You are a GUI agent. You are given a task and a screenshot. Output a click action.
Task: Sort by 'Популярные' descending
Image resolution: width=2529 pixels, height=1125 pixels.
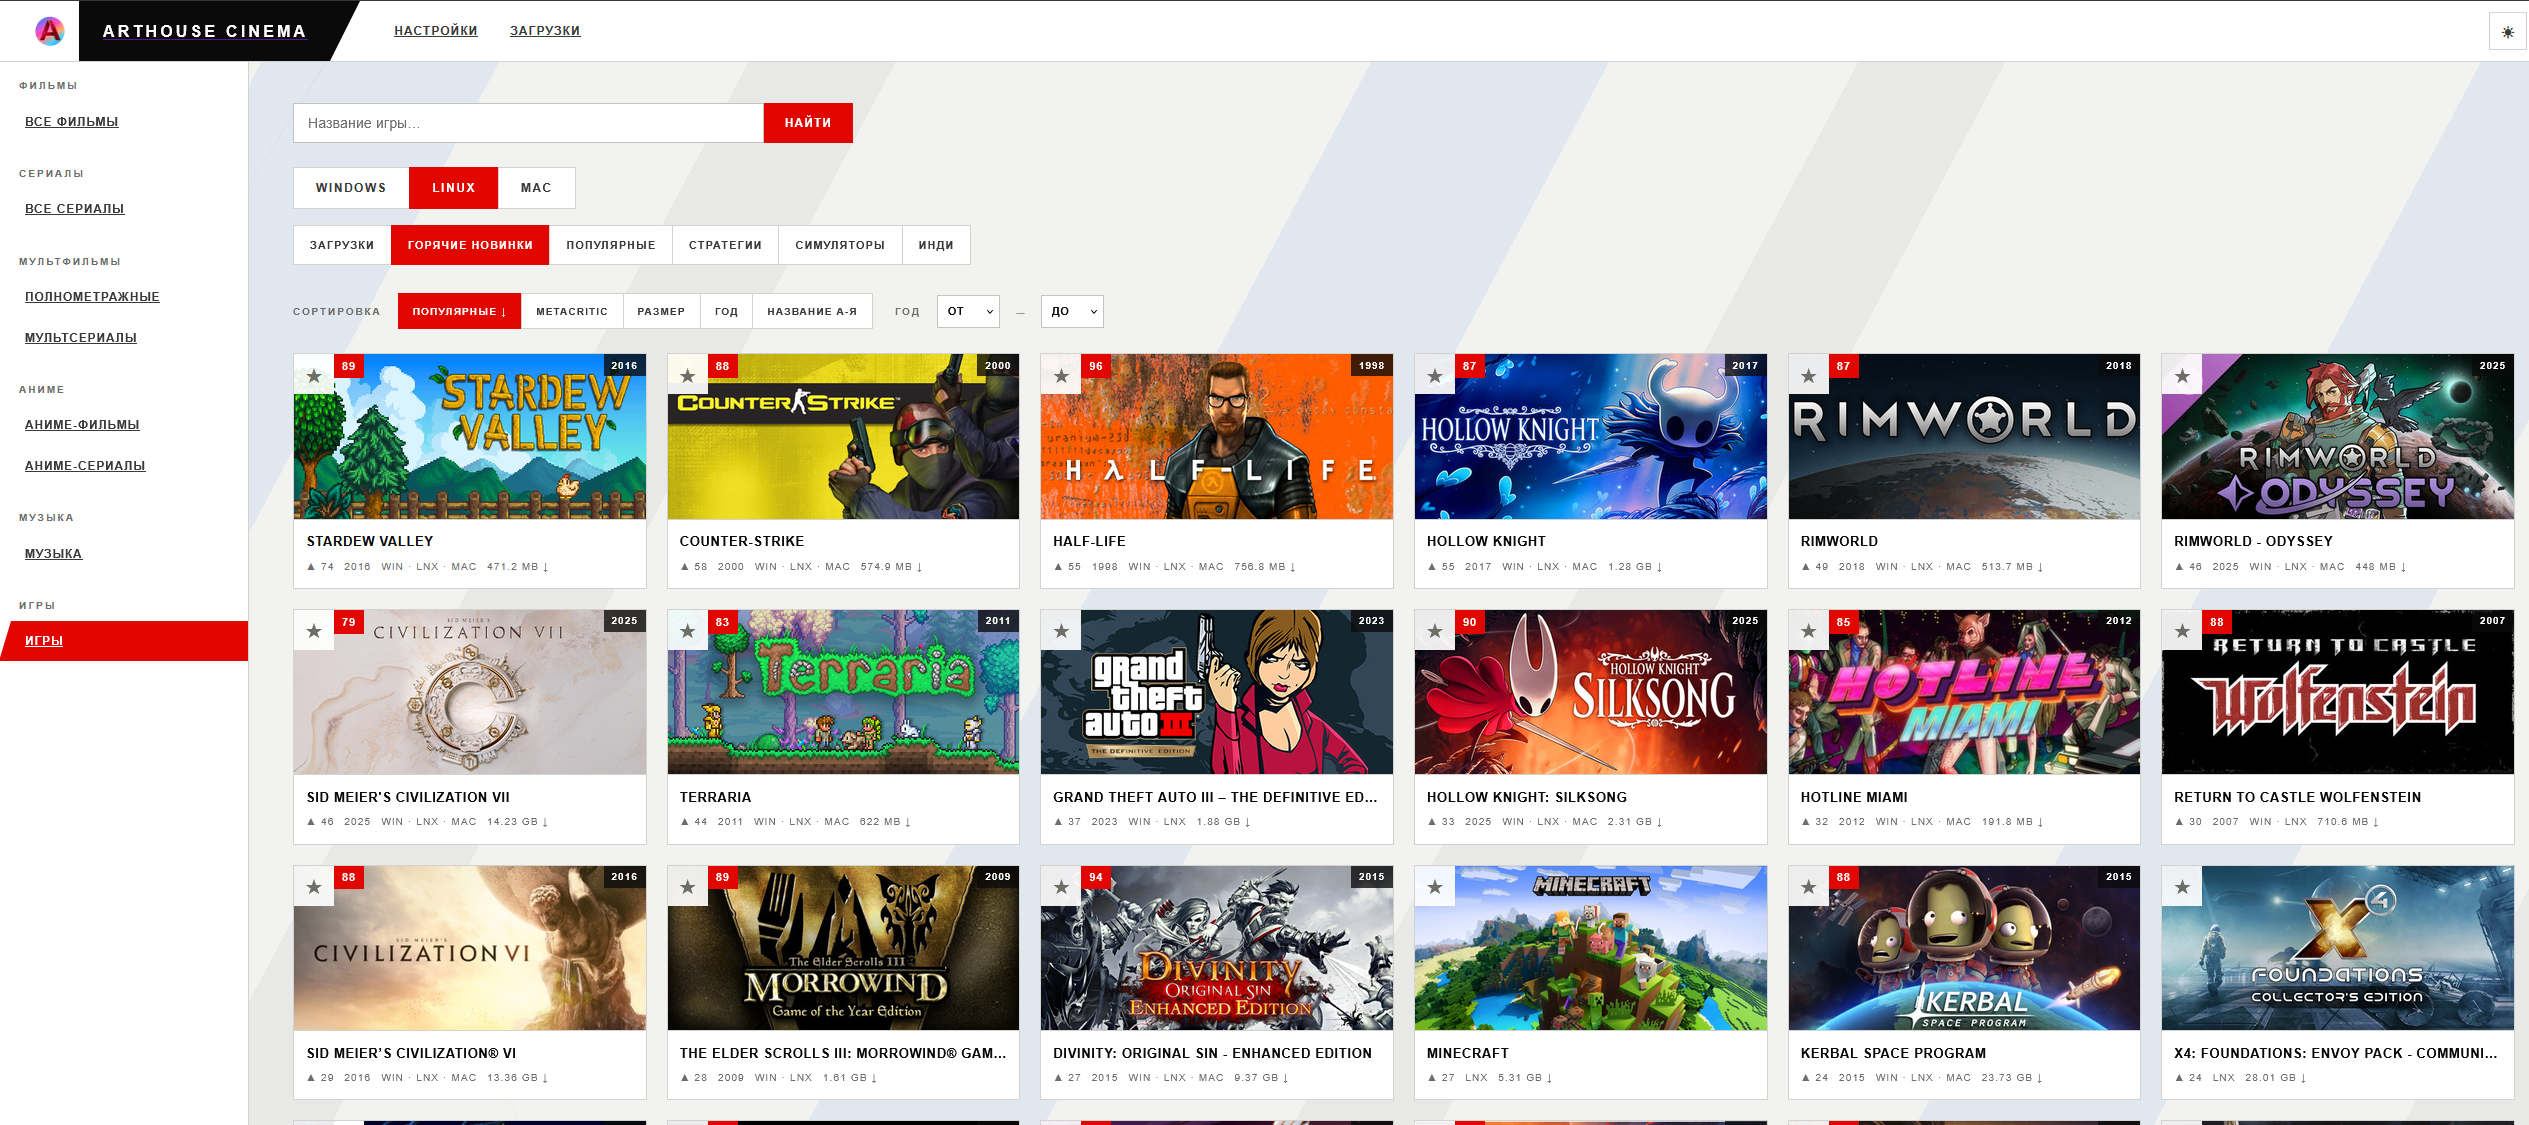(459, 311)
